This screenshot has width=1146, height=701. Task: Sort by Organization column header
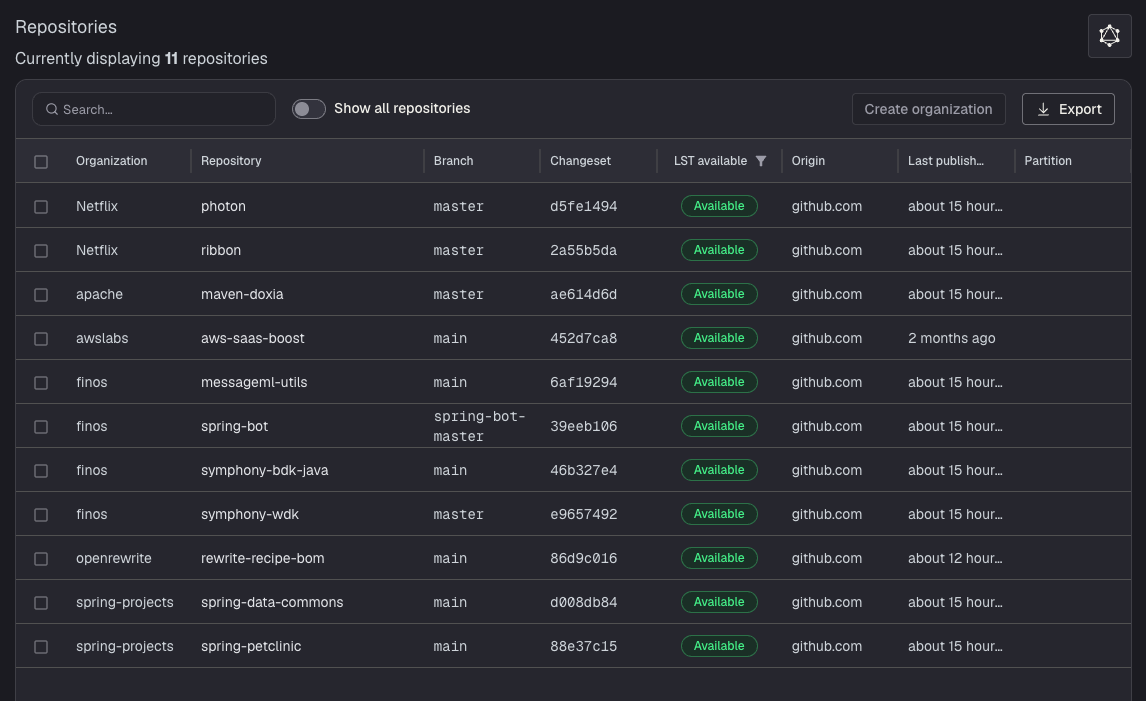coord(111,161)
